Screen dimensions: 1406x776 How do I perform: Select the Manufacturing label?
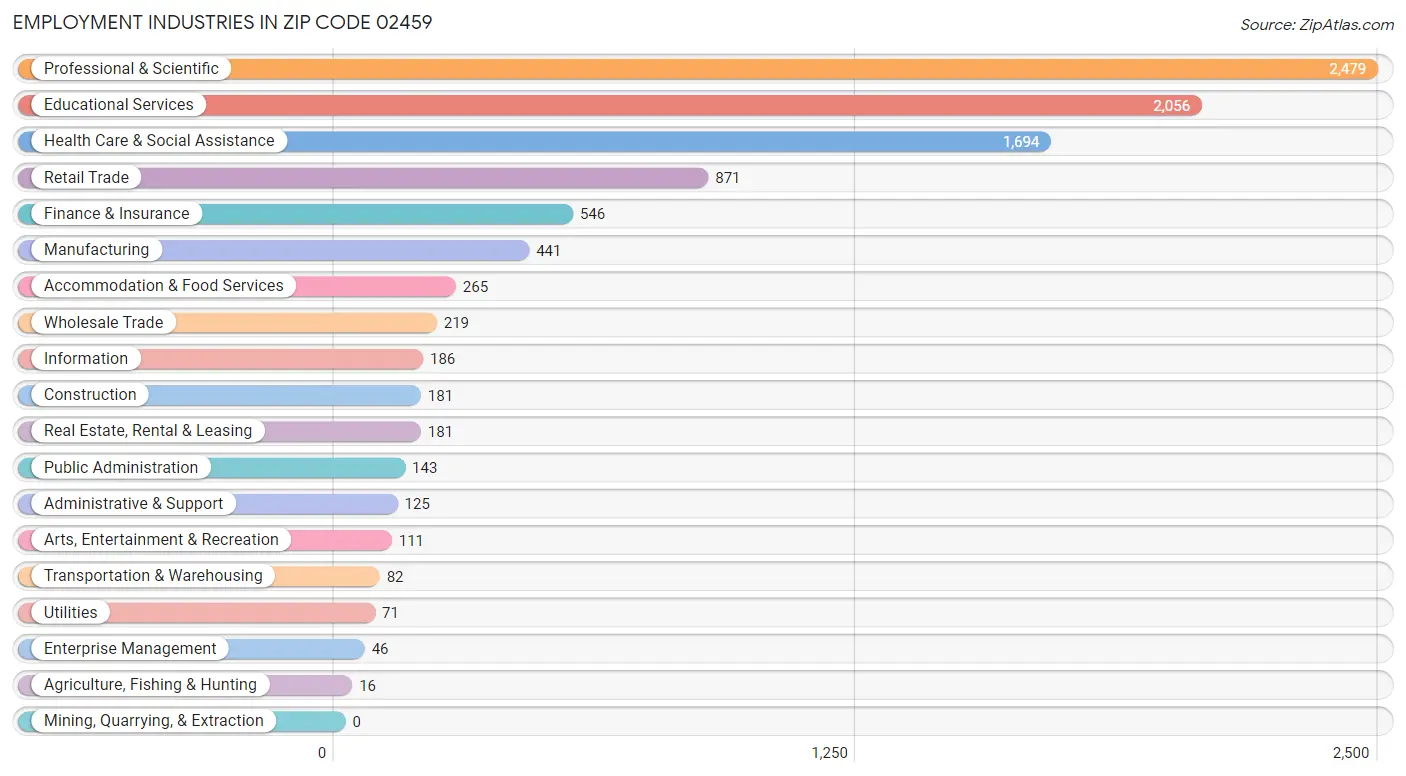tap(96, 250)
